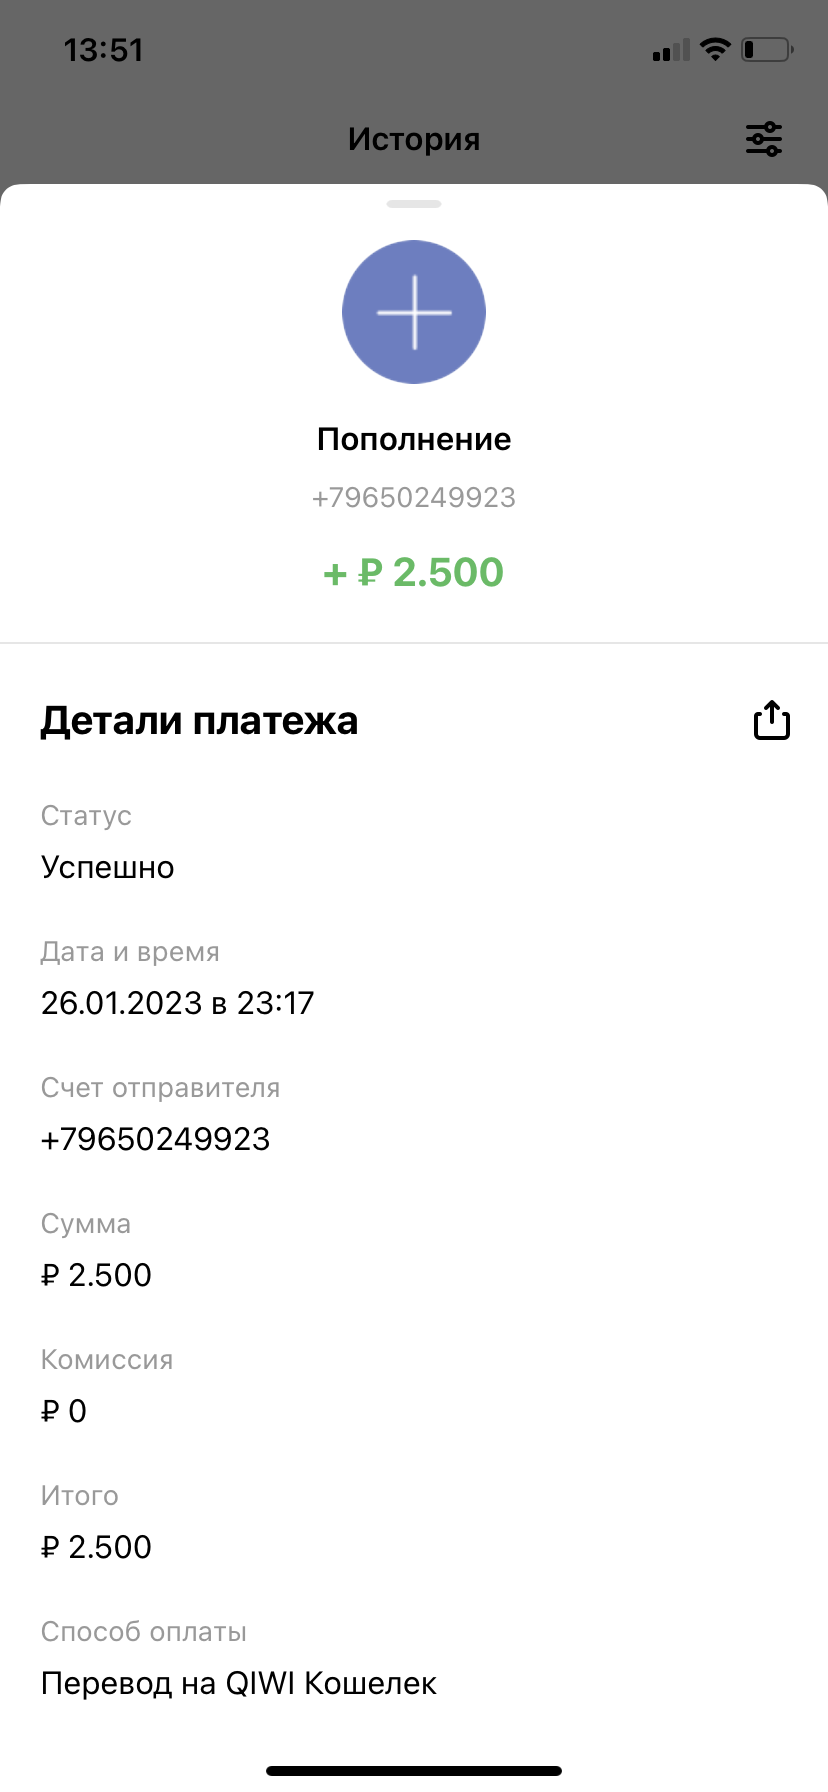
Task: Tap the Успешно status value
Action: coord(108,867)
